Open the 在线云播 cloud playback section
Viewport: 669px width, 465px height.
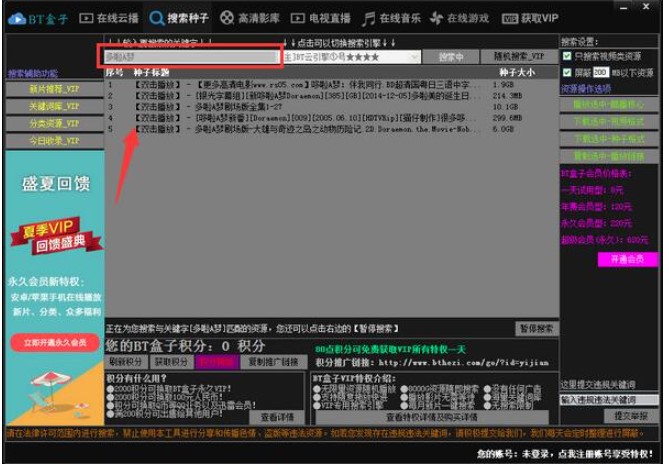[x=109, y=18]
